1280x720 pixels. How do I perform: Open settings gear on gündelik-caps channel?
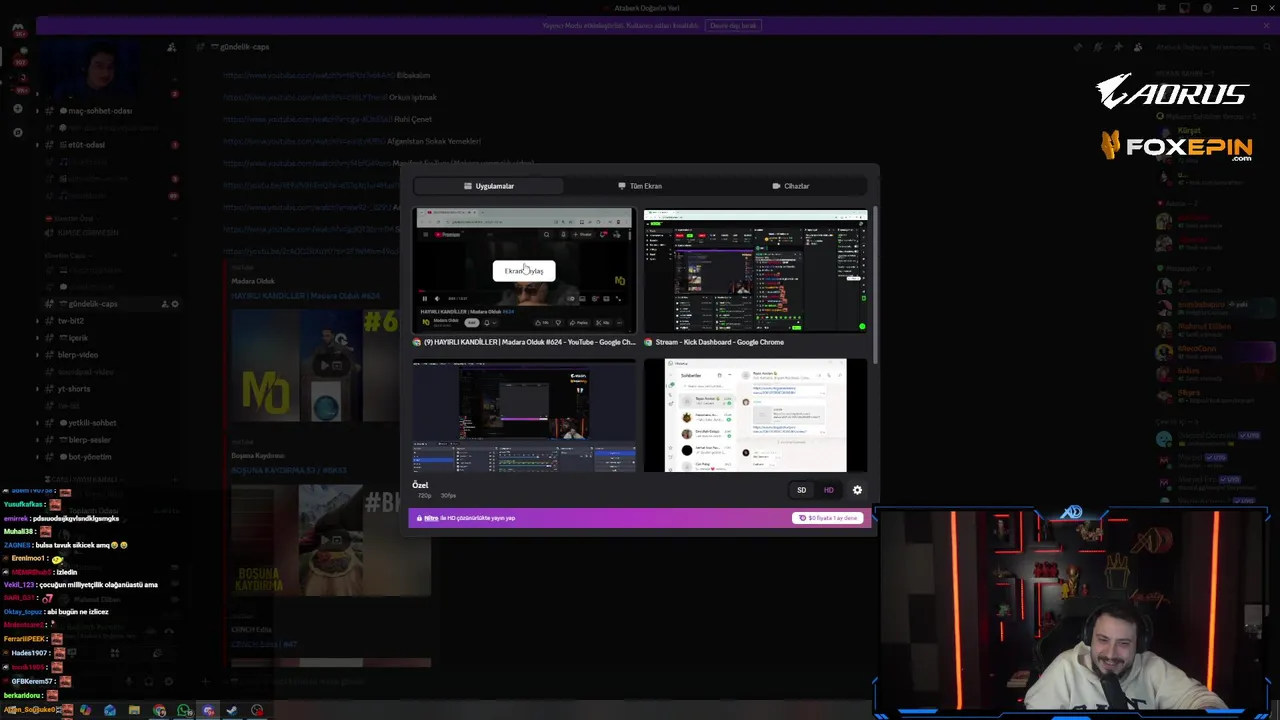pyautogui.click(x=175, y=304)
